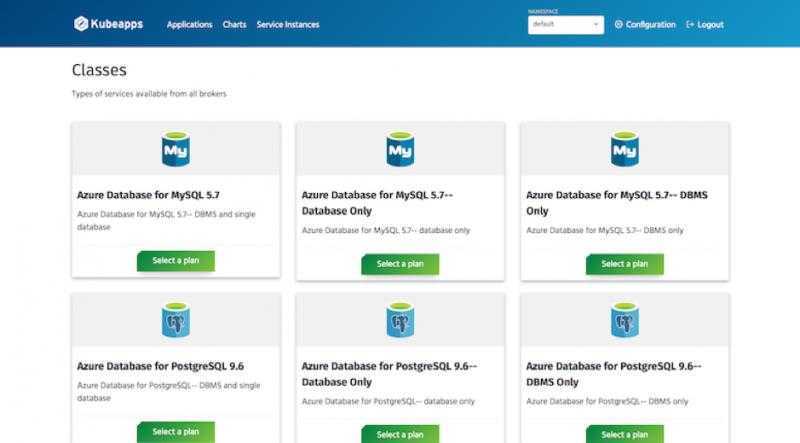The width and height of the screenshot is (800, 443).
Task: Click MySQL icon on the Database Only card
Action: (x=400, y=149)
